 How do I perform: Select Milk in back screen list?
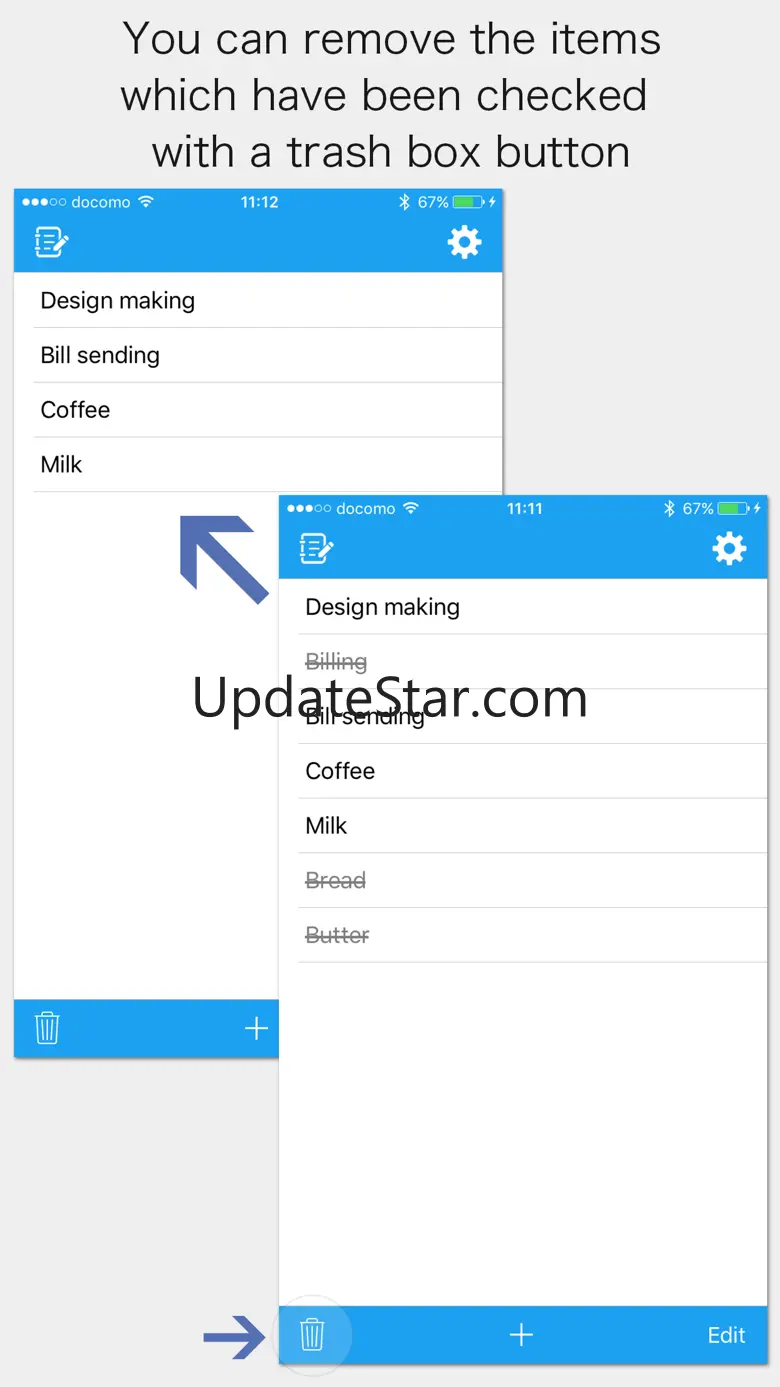[258, 464]
